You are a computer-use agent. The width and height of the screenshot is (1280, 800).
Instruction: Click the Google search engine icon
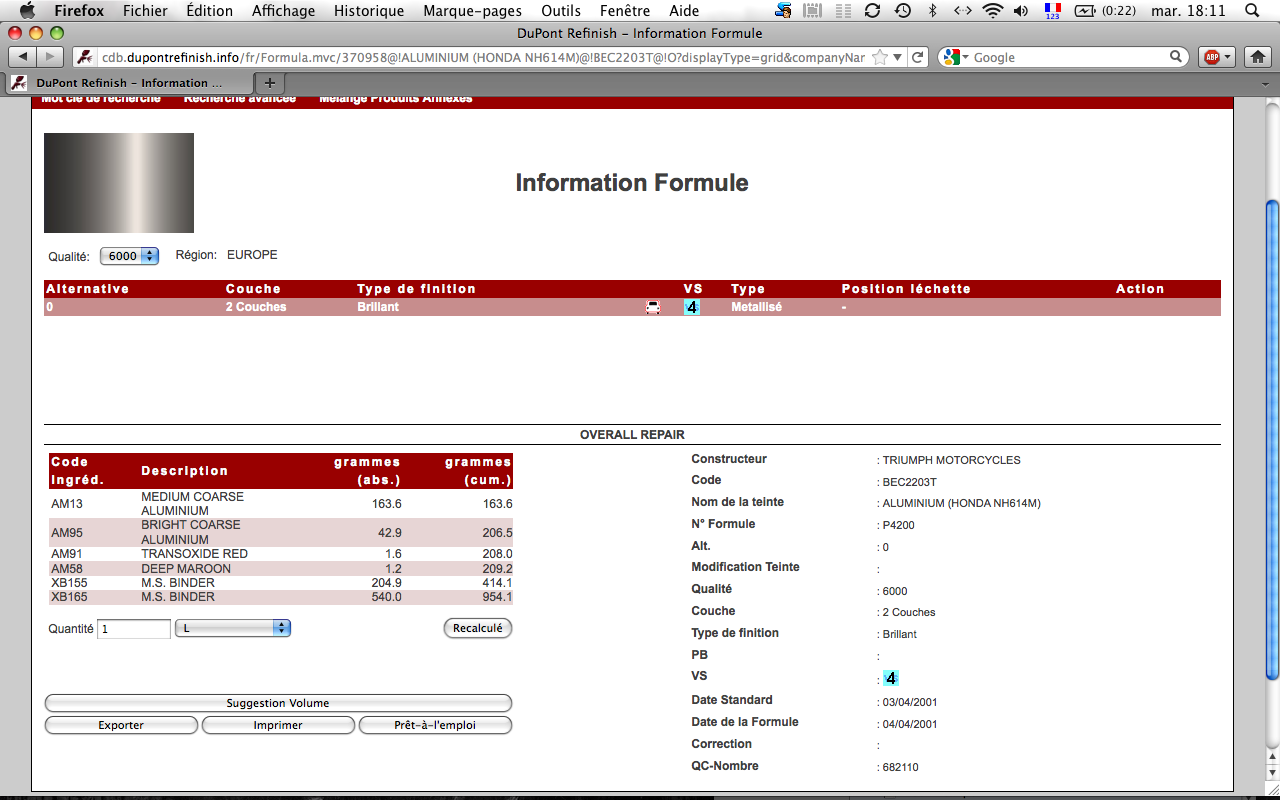(950, 57)
